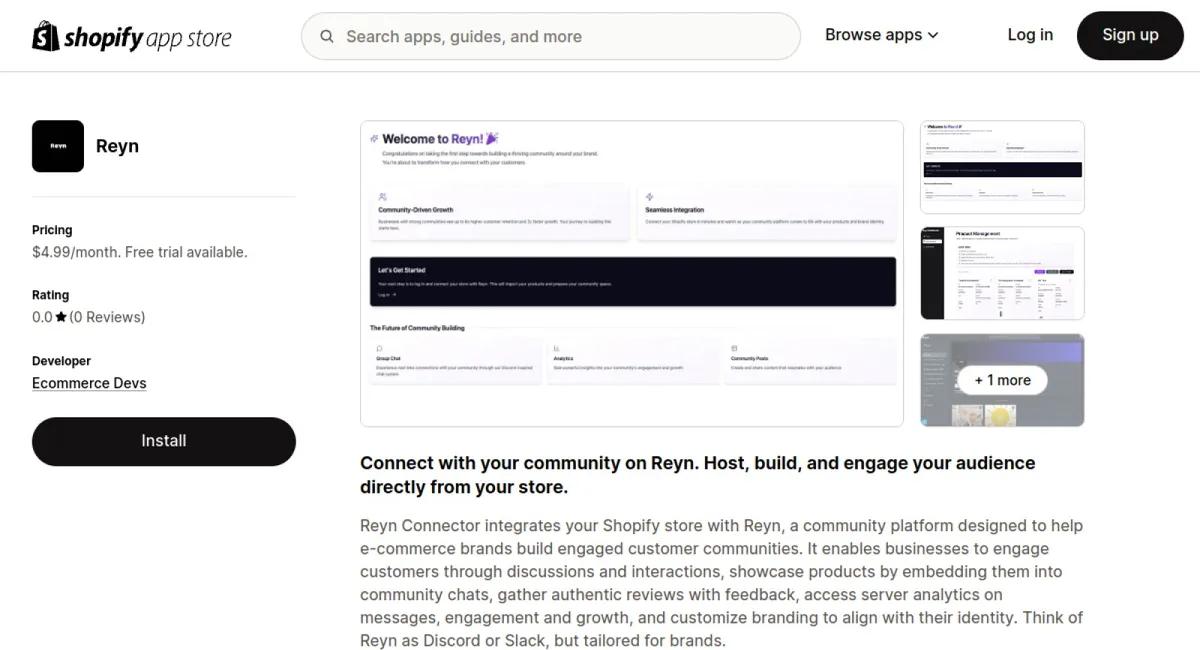Screen dimensions: 1200x650
Task: Click the magnifying glass search icon
Action: (327, 36)
